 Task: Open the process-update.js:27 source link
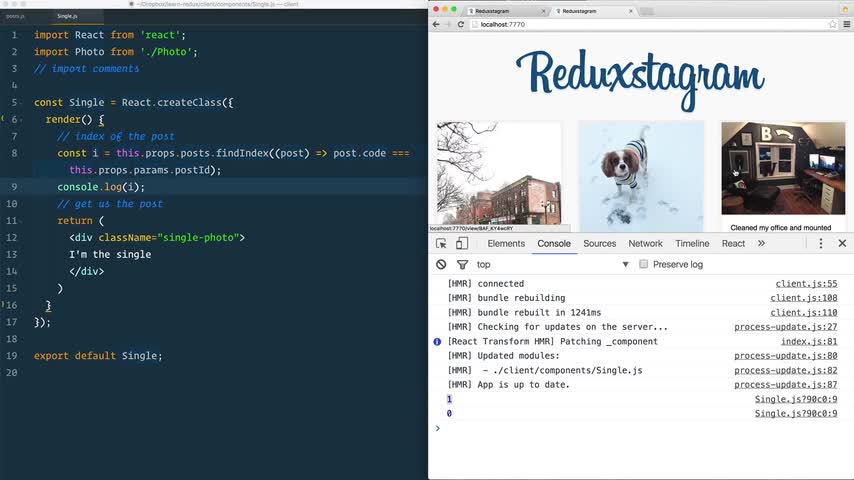click(x=785, y=327)
